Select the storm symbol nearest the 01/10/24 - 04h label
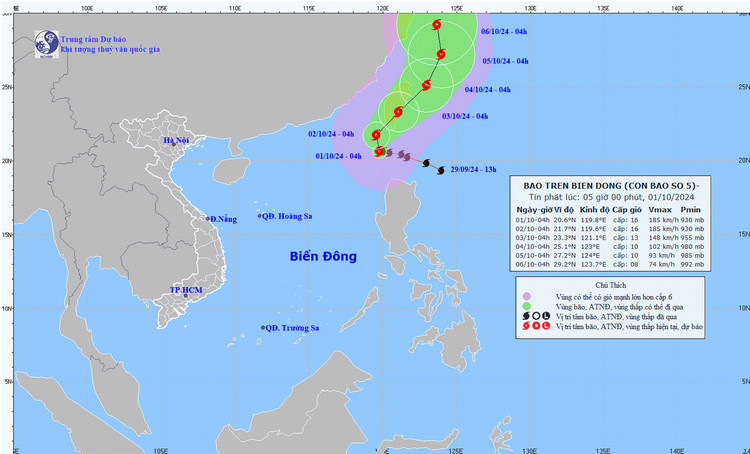750x454 pixels. click(380, 151)
